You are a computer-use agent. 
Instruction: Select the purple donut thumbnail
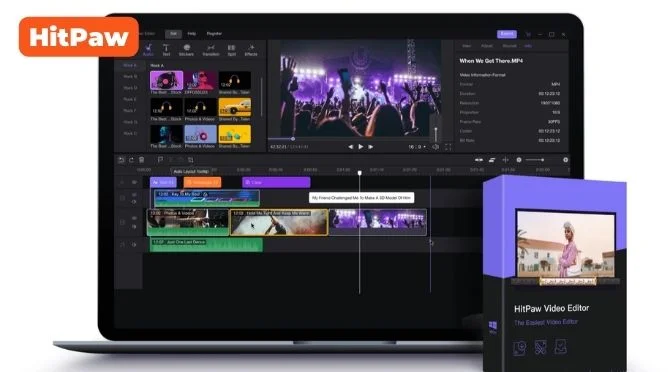coord(200,135)
